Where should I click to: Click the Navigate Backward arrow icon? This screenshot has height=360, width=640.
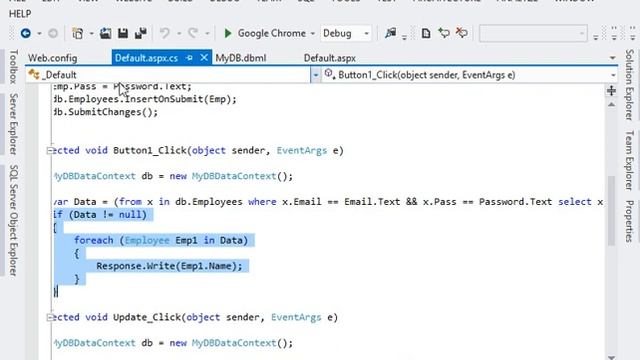click(x=26, y=33)
